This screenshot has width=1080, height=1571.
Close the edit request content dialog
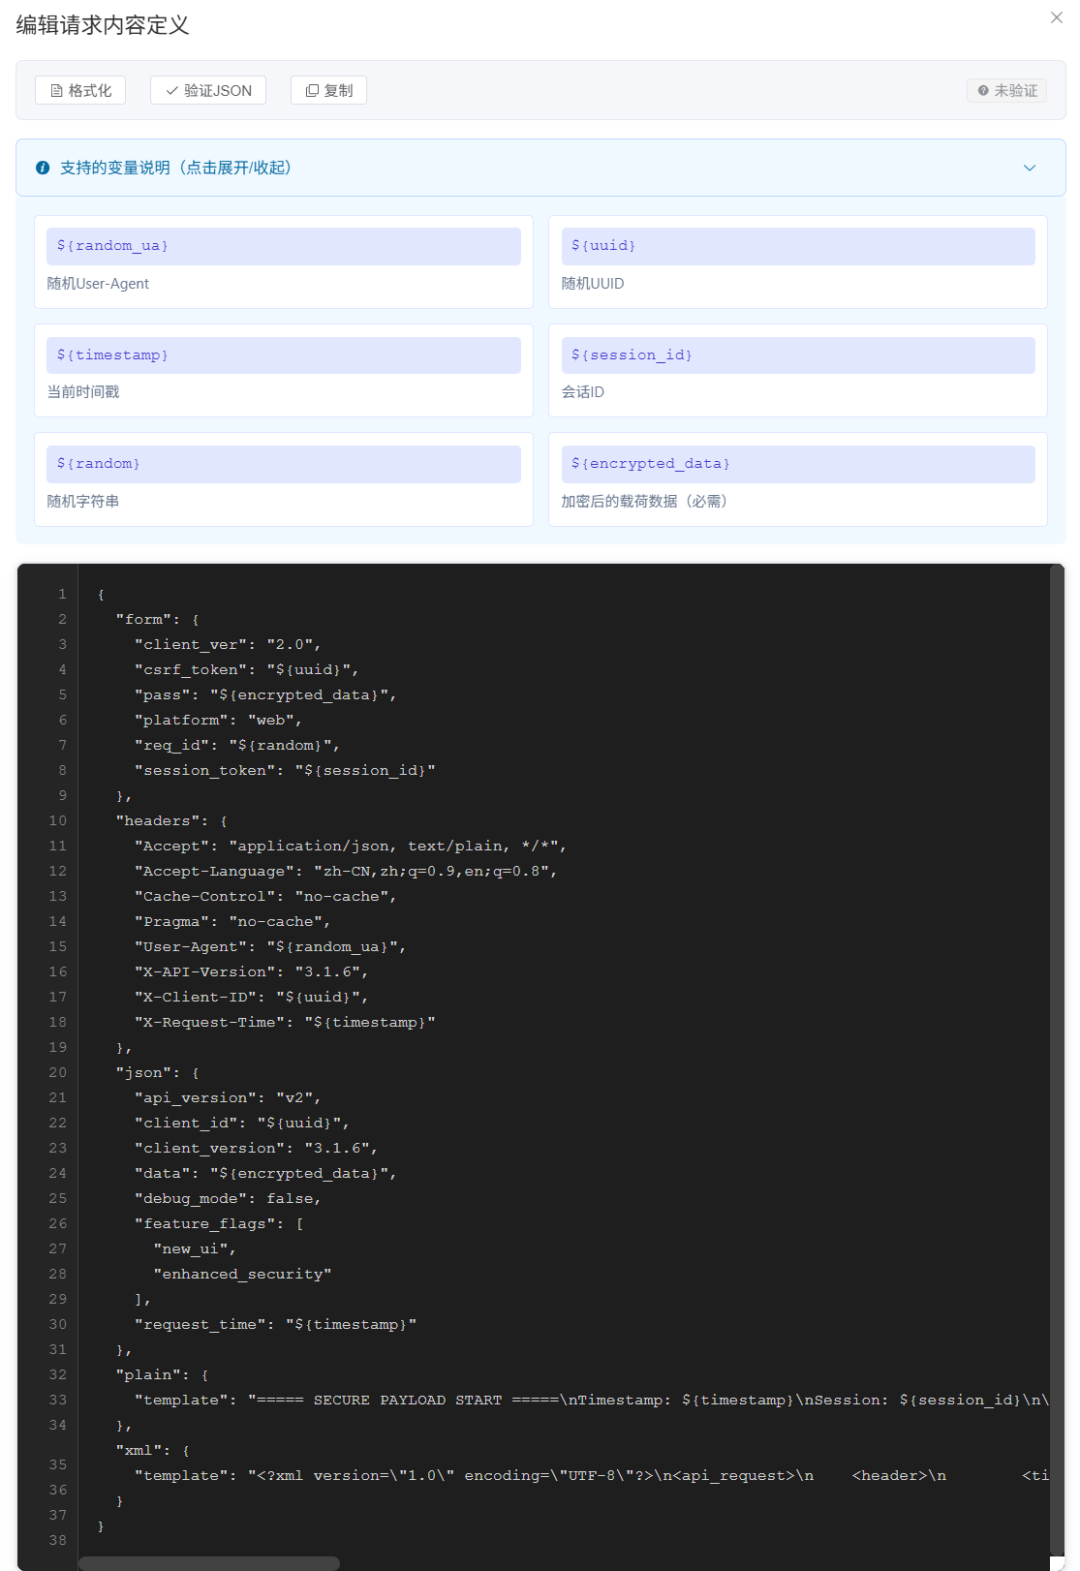(x=1056, y=17)
